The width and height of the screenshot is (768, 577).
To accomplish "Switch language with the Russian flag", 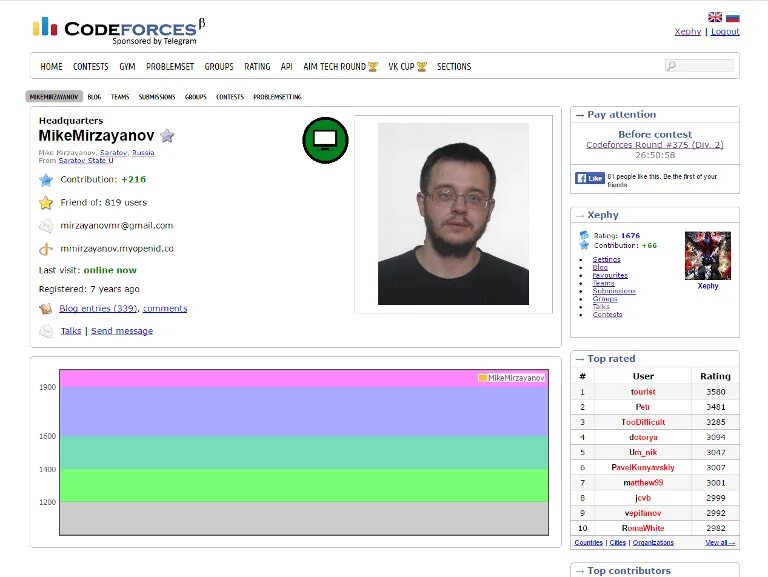I will tap(732, 17).
